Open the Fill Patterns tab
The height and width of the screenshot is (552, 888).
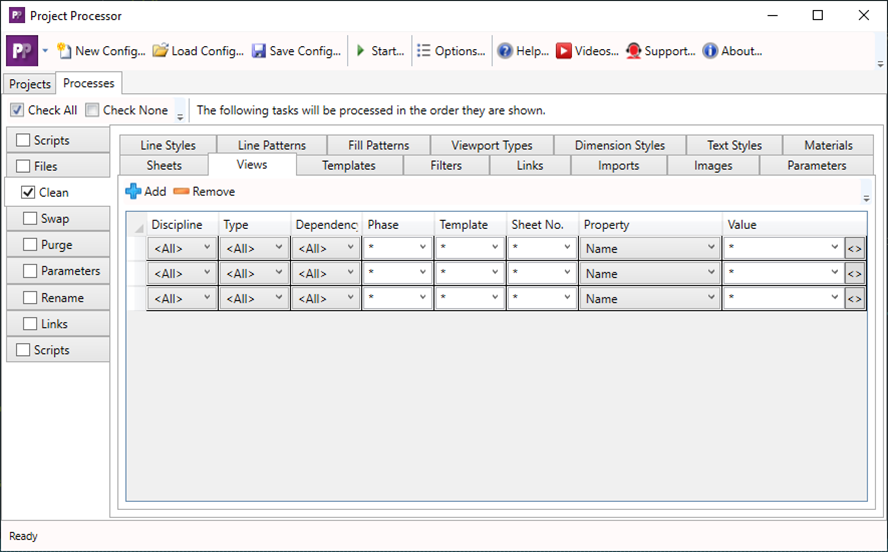(x=379, y=146)
